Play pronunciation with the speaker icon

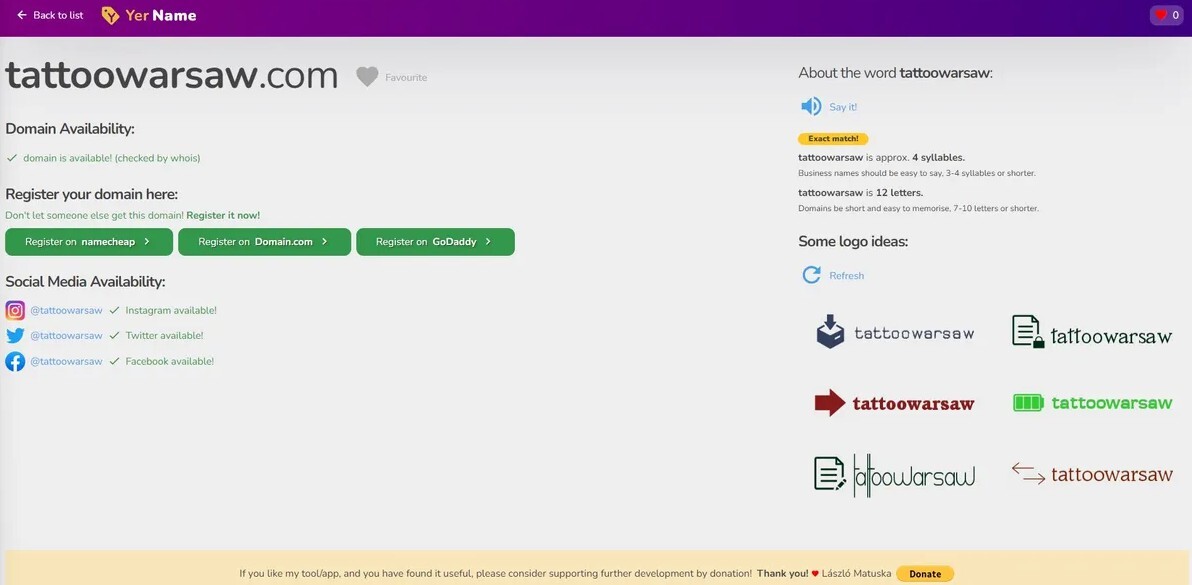coord(811,106)
